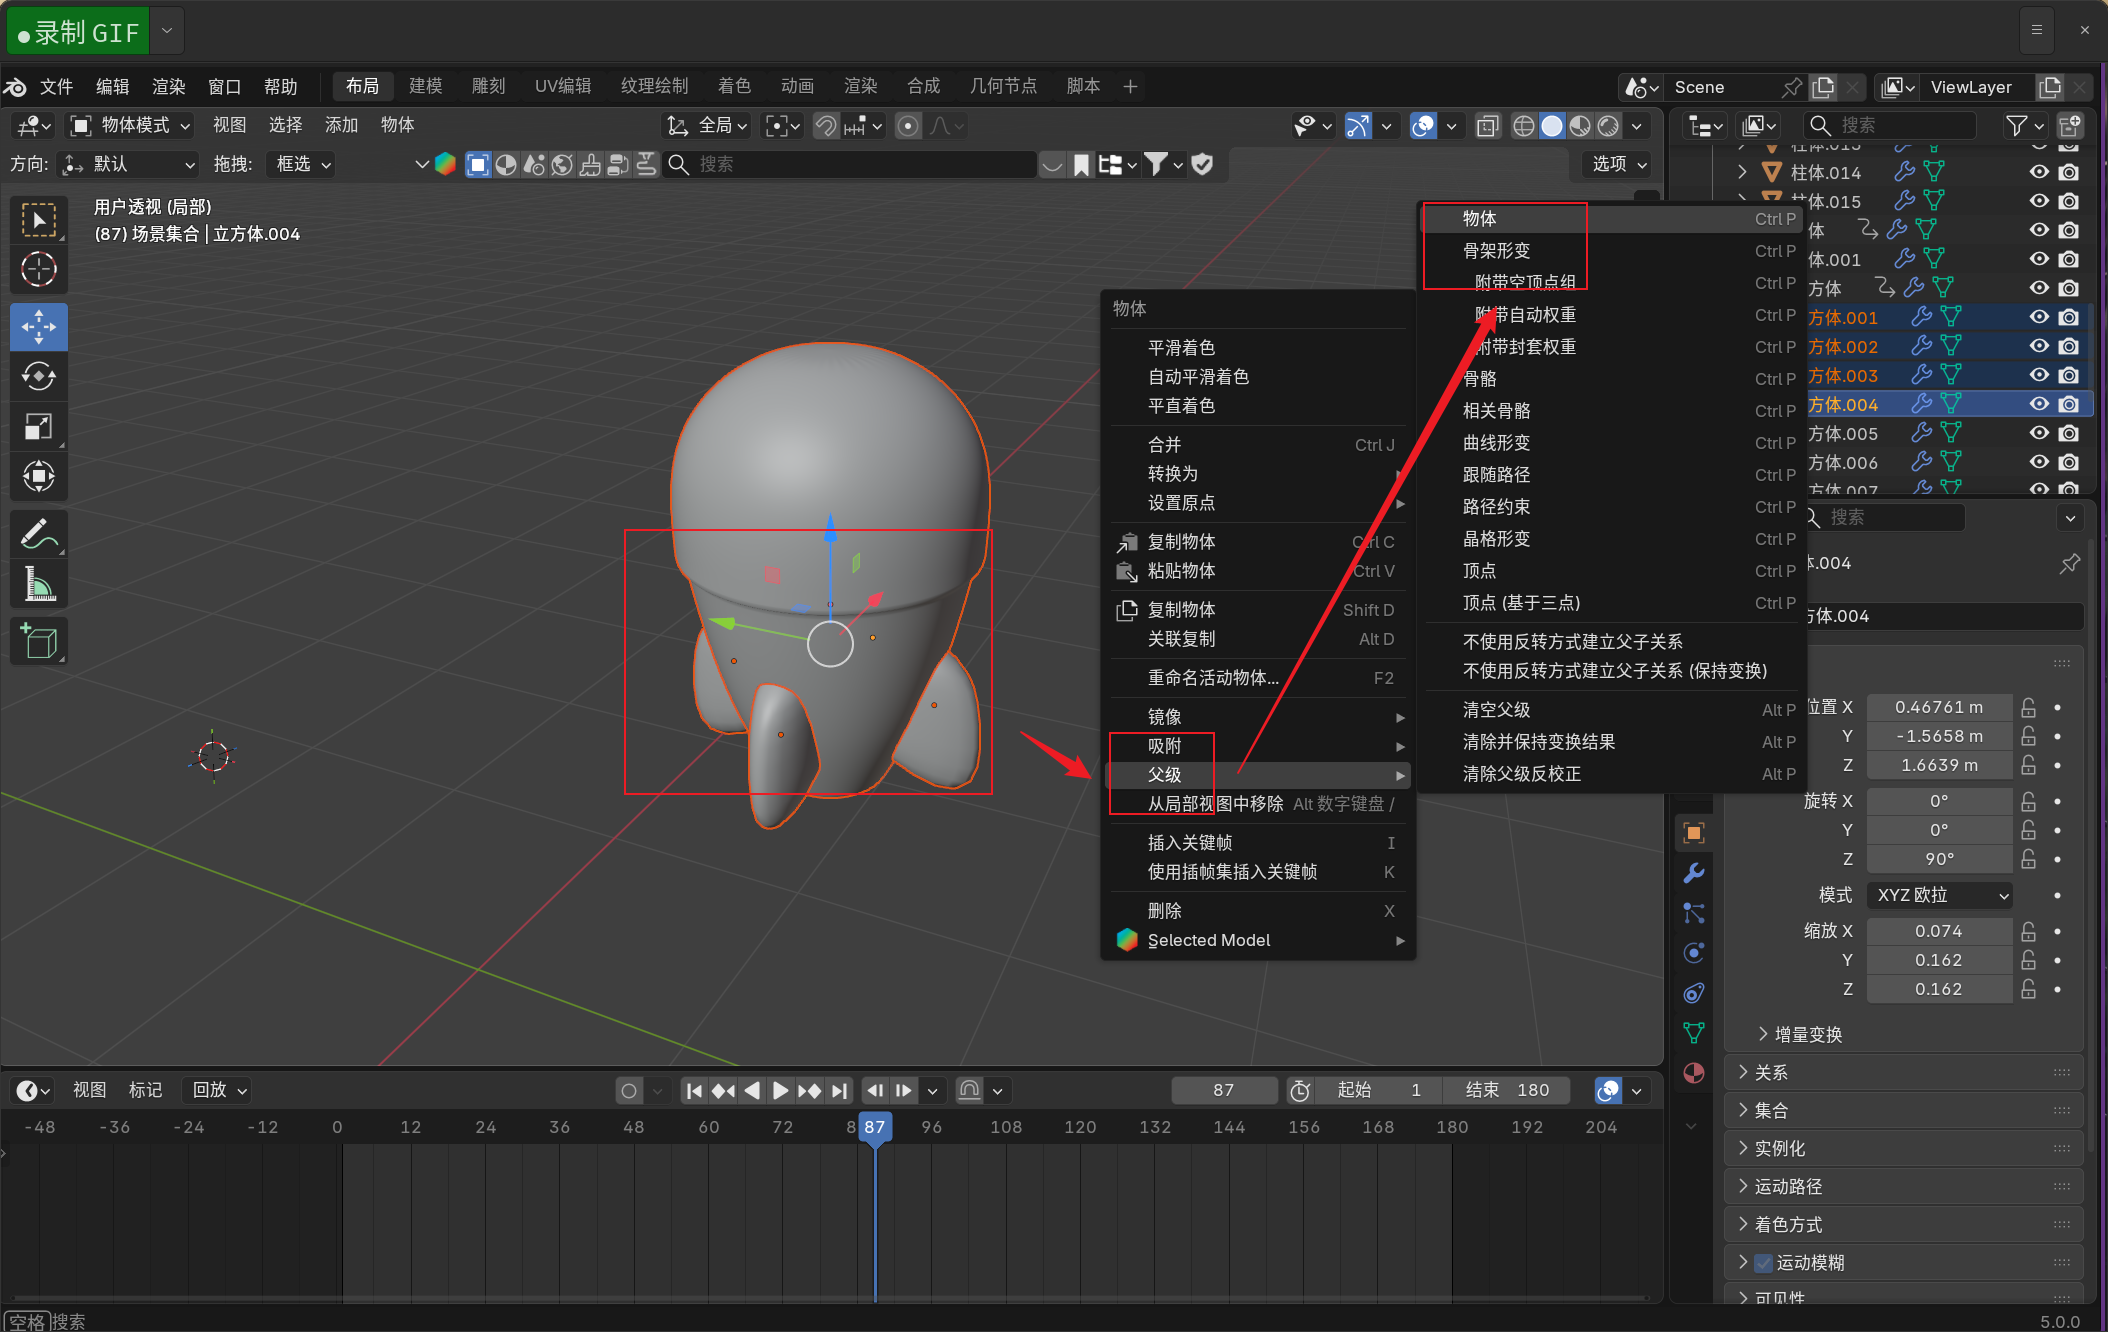2108x1332 pixels.
Task: Hide 立方体.005 with its eye icon
Action: [x=2039, y=433]
